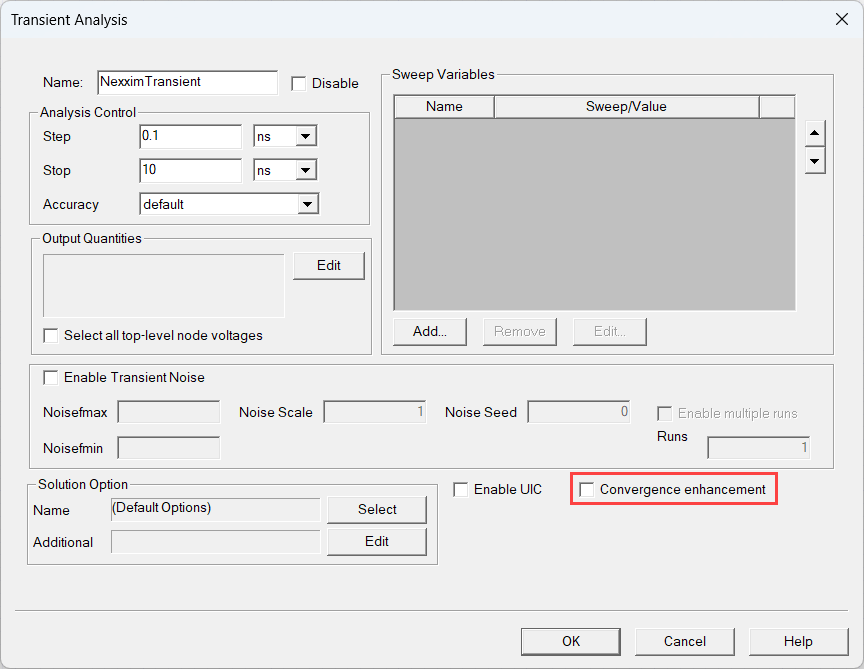Screen dimensions: 864x669
Task: Close the Transient Analysis dialog
Action: click(841, 19)
